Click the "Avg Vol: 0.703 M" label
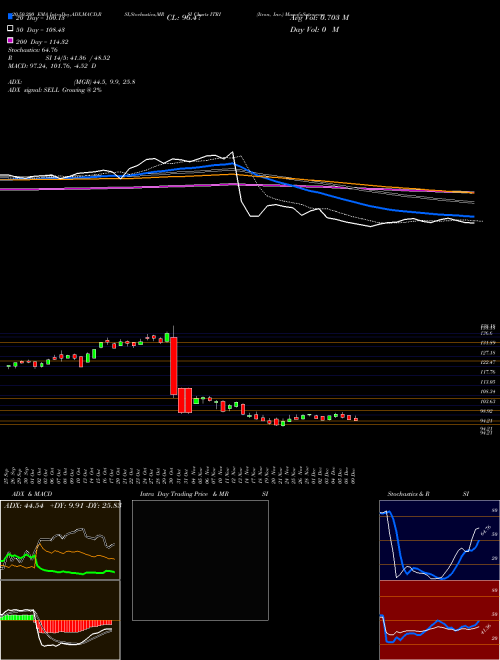500x660 pixels. point(319,18)
